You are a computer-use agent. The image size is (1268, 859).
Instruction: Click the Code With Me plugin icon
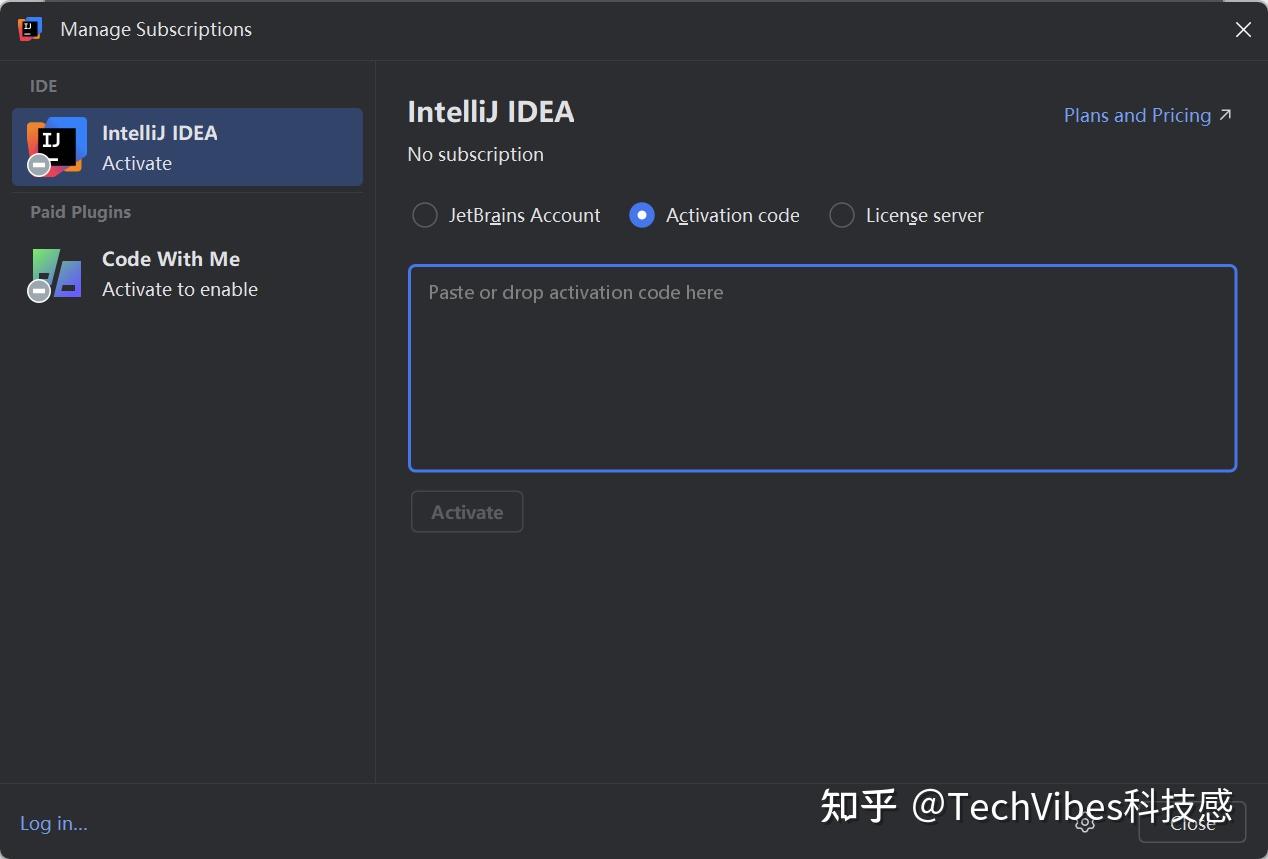(58, 272)
